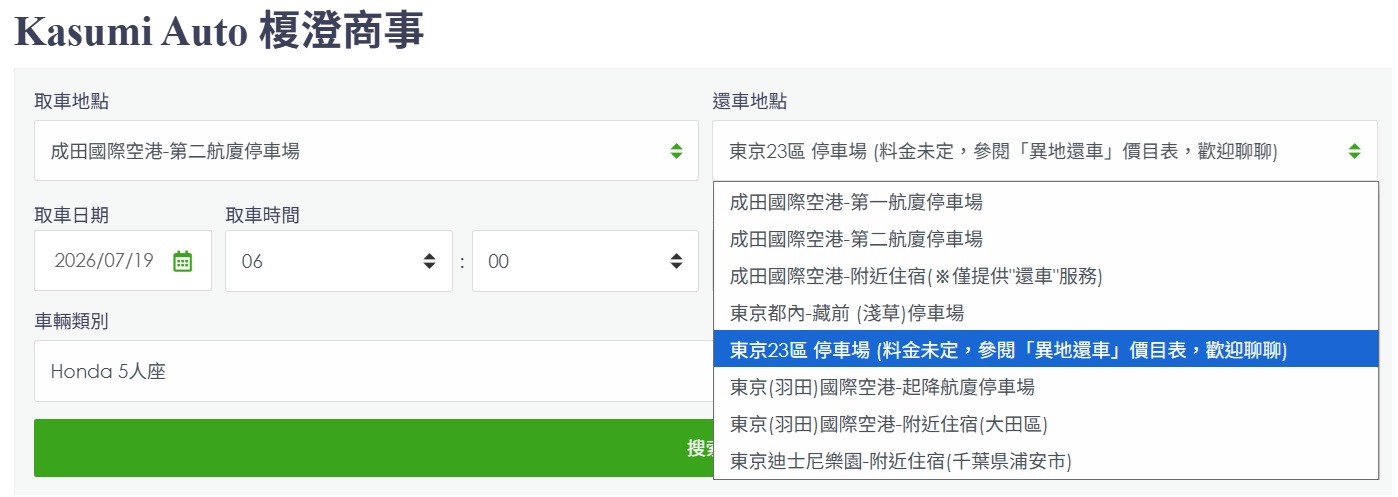This screenshot has width=1398, height=497.
Task: Open the calendar icon for pickup date
Action: click(x=182, y=261)
